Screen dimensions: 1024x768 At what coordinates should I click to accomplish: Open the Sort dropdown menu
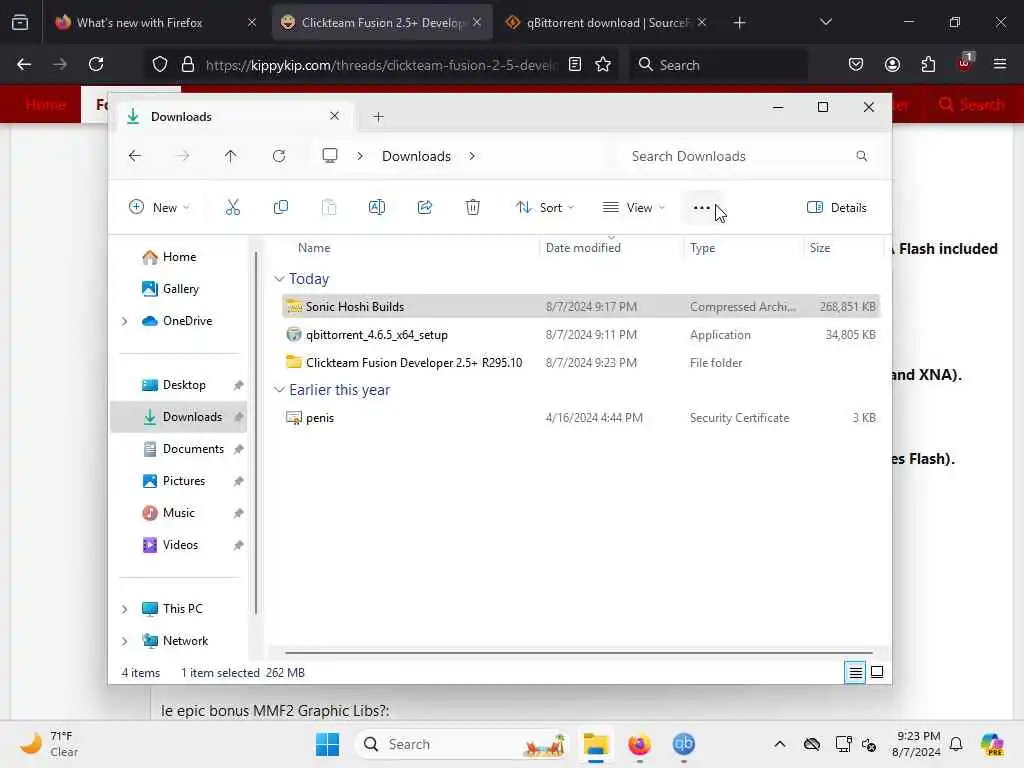[545, 208]
